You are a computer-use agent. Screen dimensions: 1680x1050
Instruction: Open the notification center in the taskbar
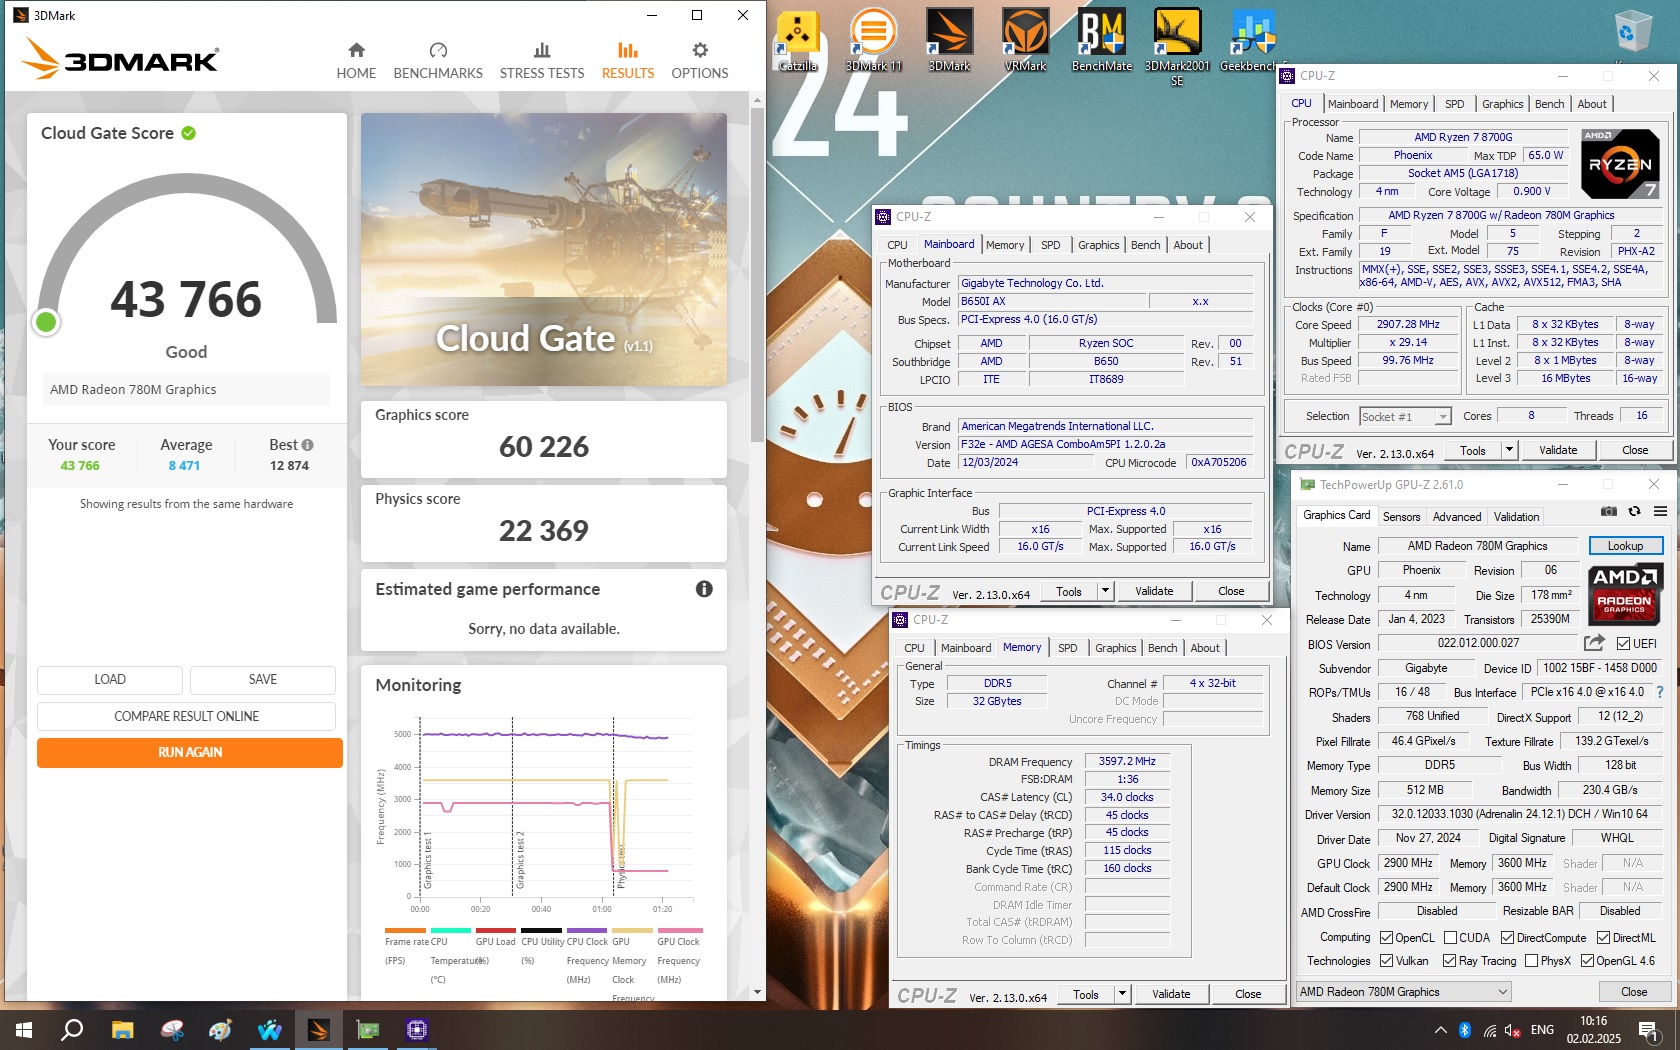(1648, 1029)
